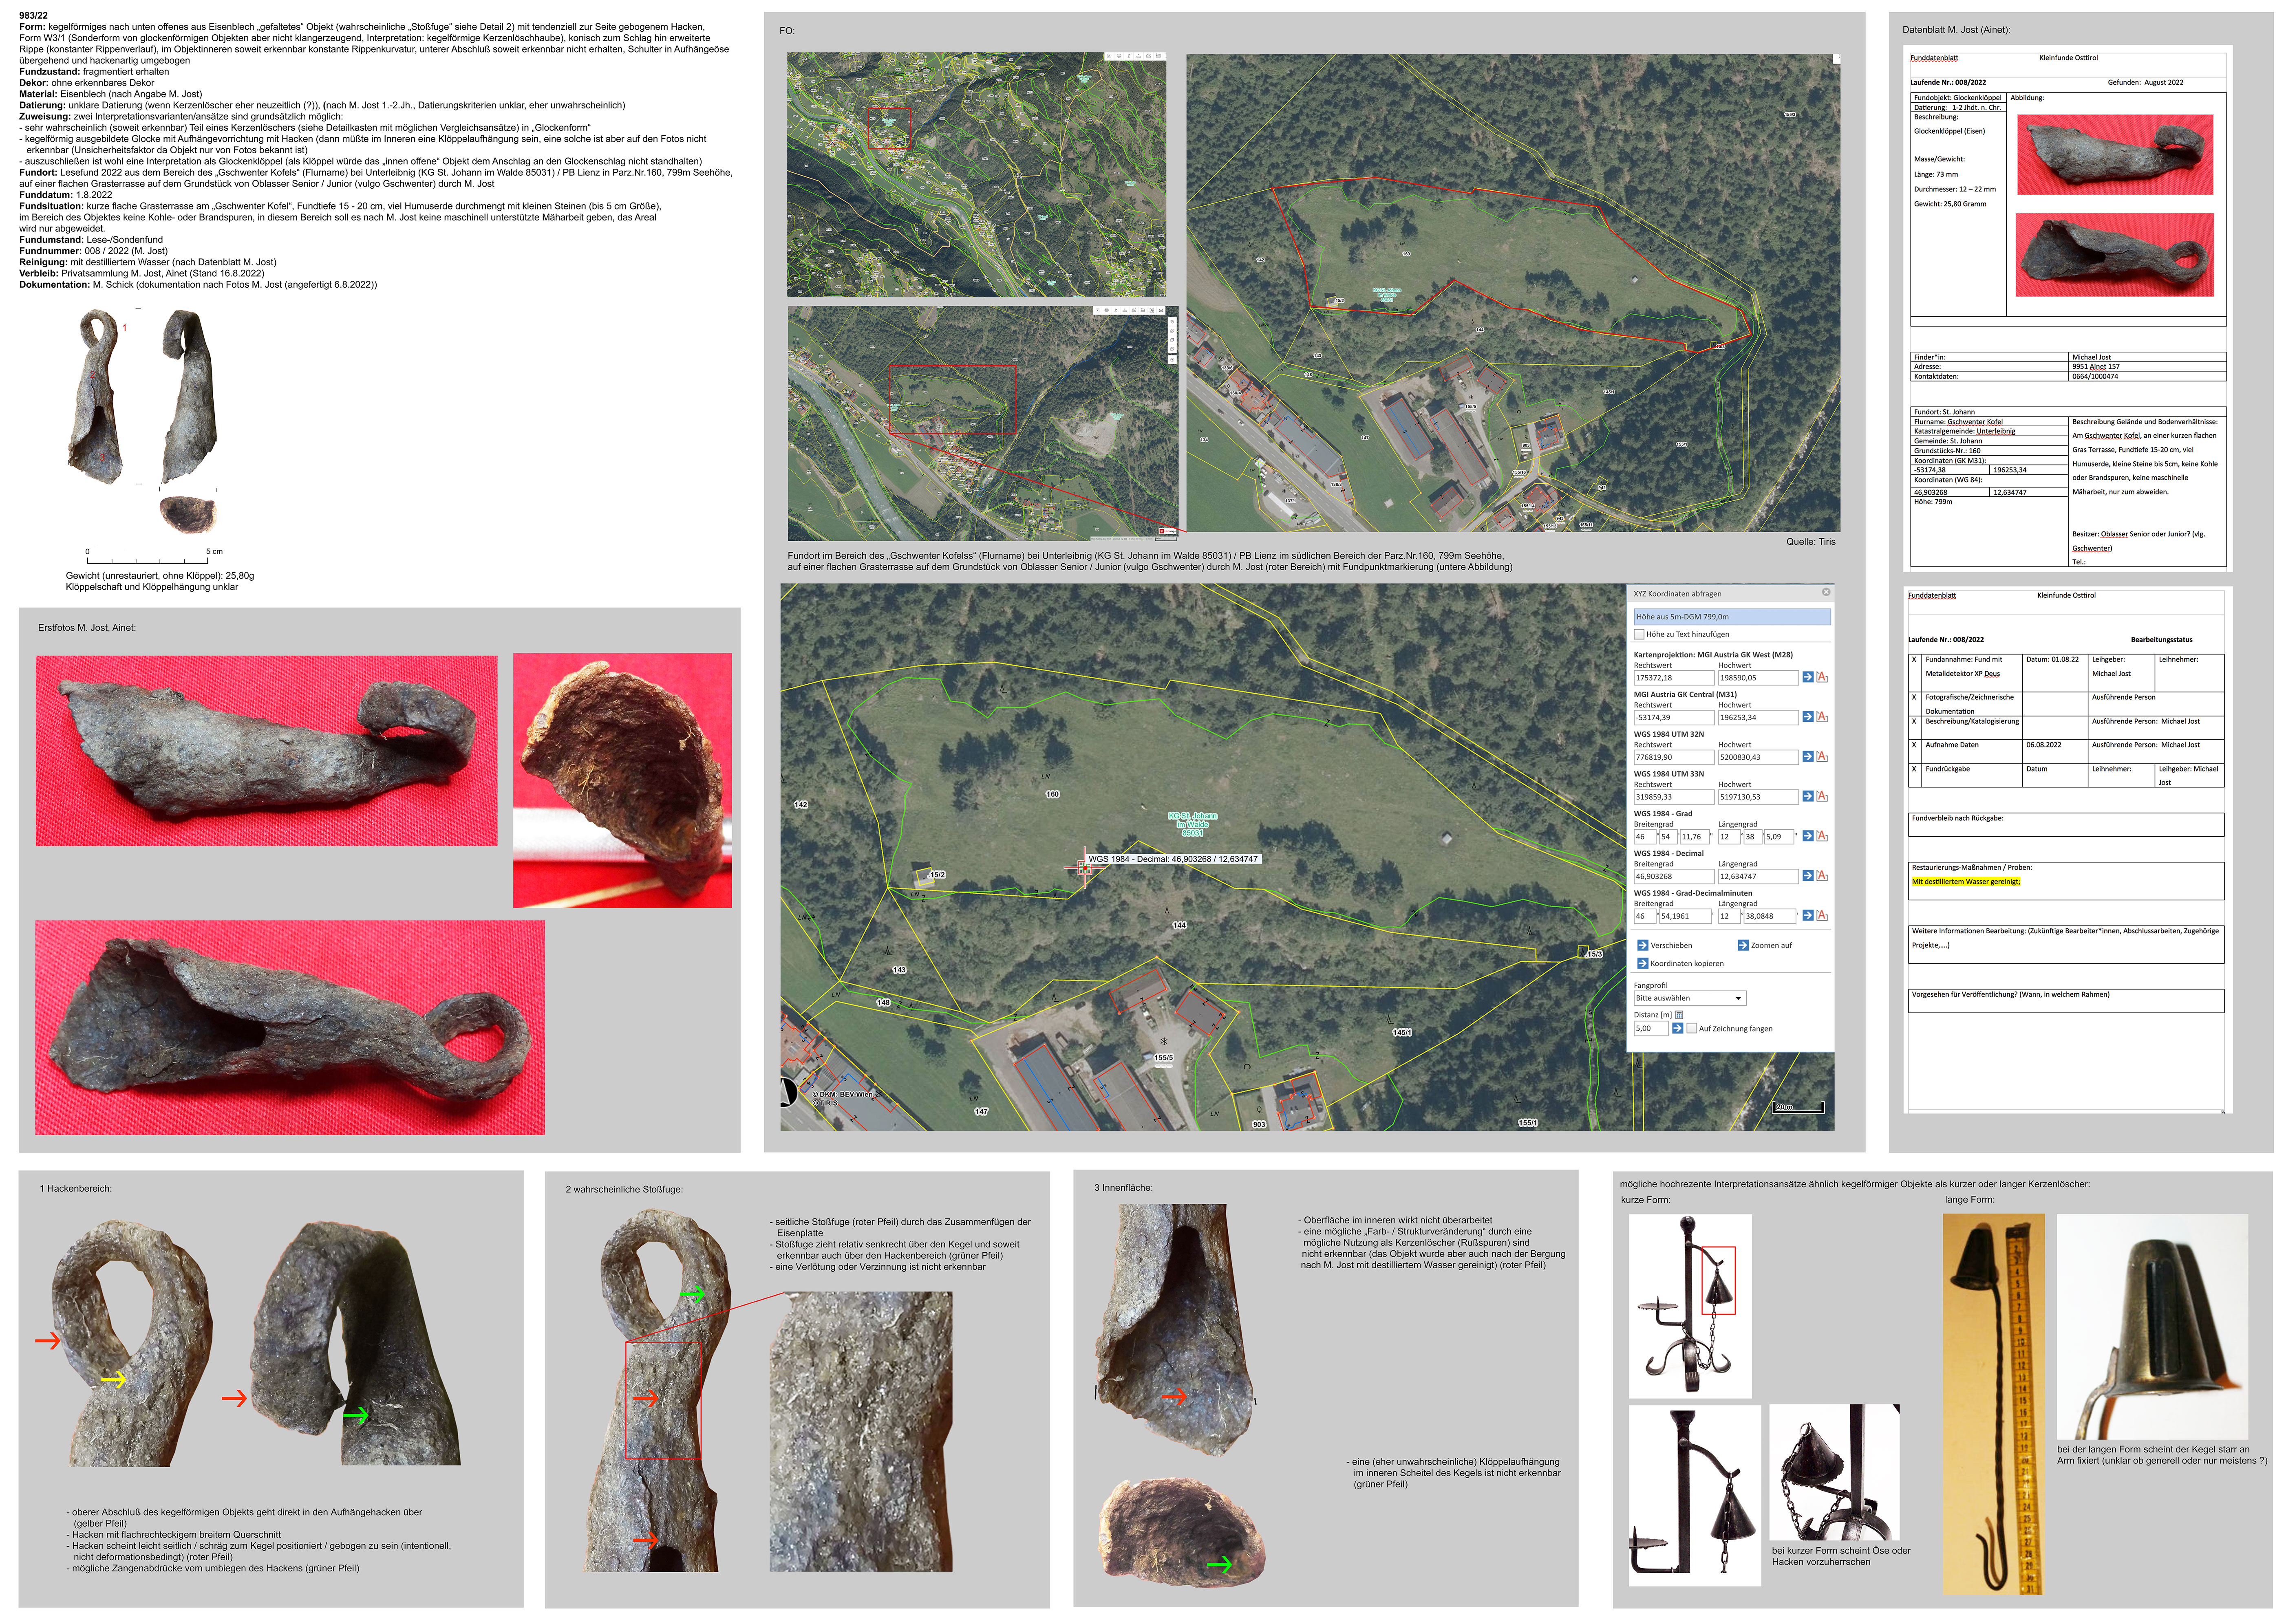Open calculator icon next to Distanz label
The height and width of the screenshot is (1624, 2286).
coord(1679,1015)
